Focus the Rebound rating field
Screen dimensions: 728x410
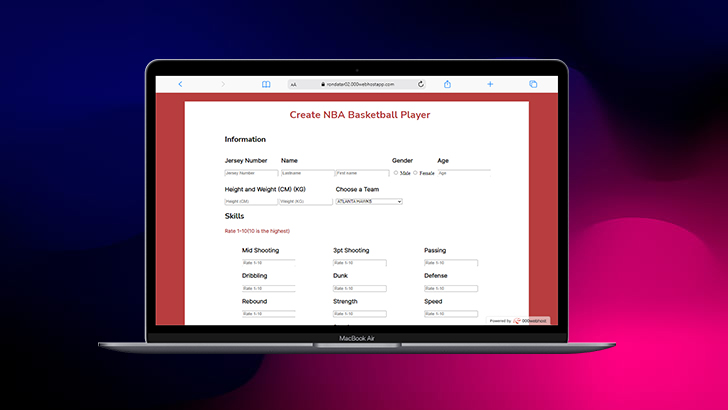[x=268, y=314]
